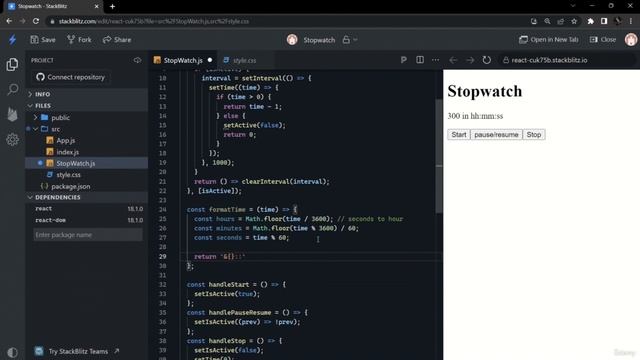The height and width of the screenshot is (360, 640).
Task: Click the Start button in preview
Action: [x=459, y=135]
